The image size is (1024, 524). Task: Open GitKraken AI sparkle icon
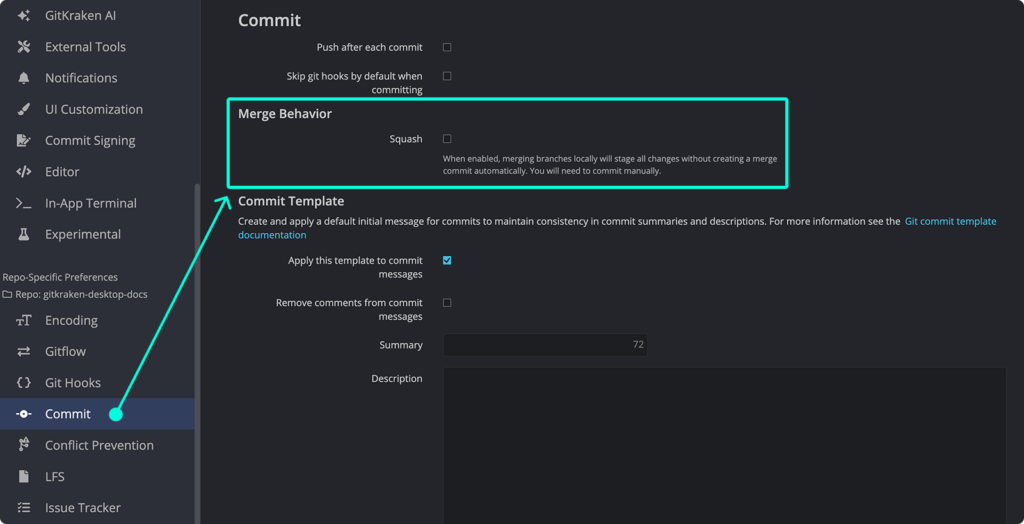click(x=24, y=15)
